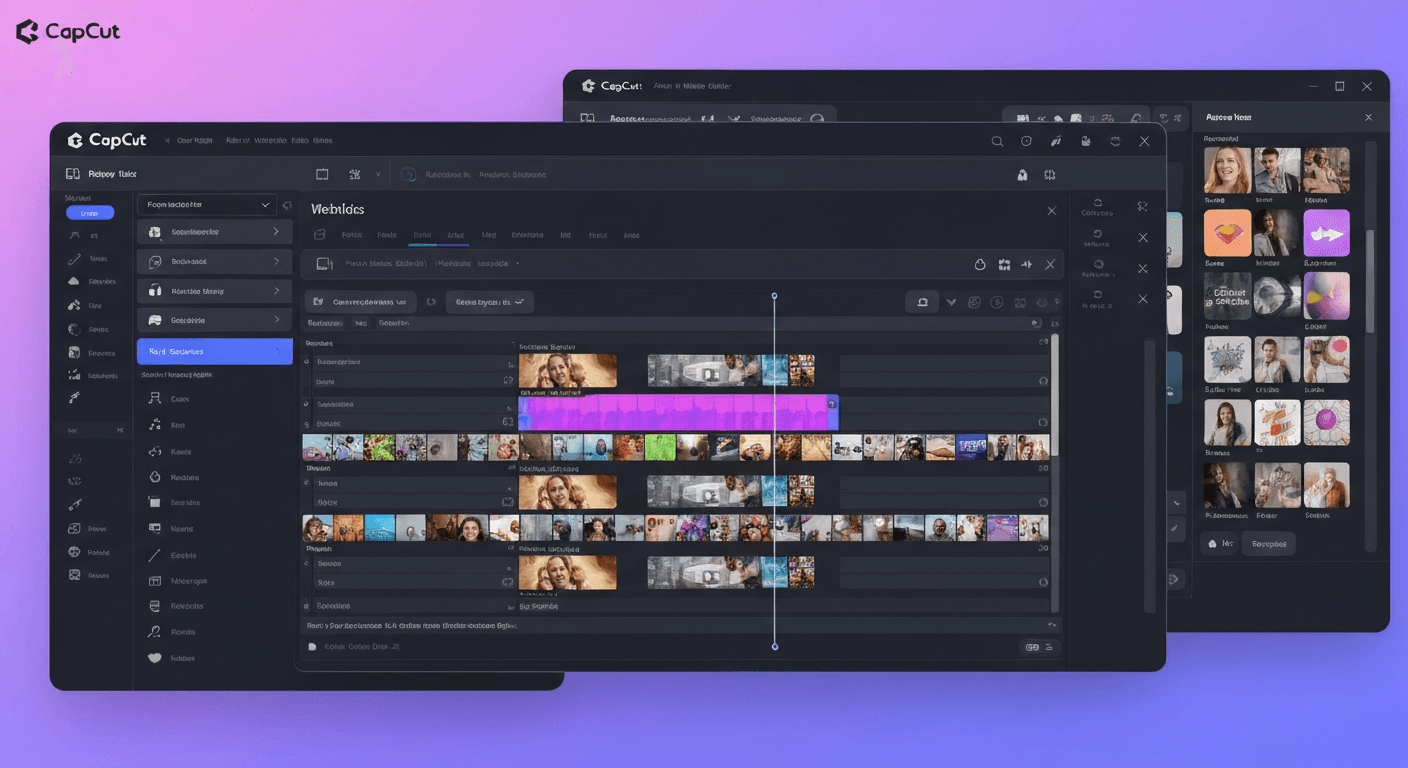Move the playhead marker on the timeline ruler
This screenshot has height=768, width=1408.
[774, 296]
